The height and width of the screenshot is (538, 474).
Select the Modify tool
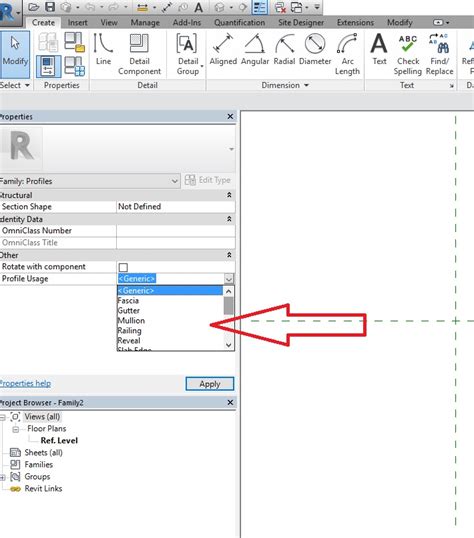[15, 54]
